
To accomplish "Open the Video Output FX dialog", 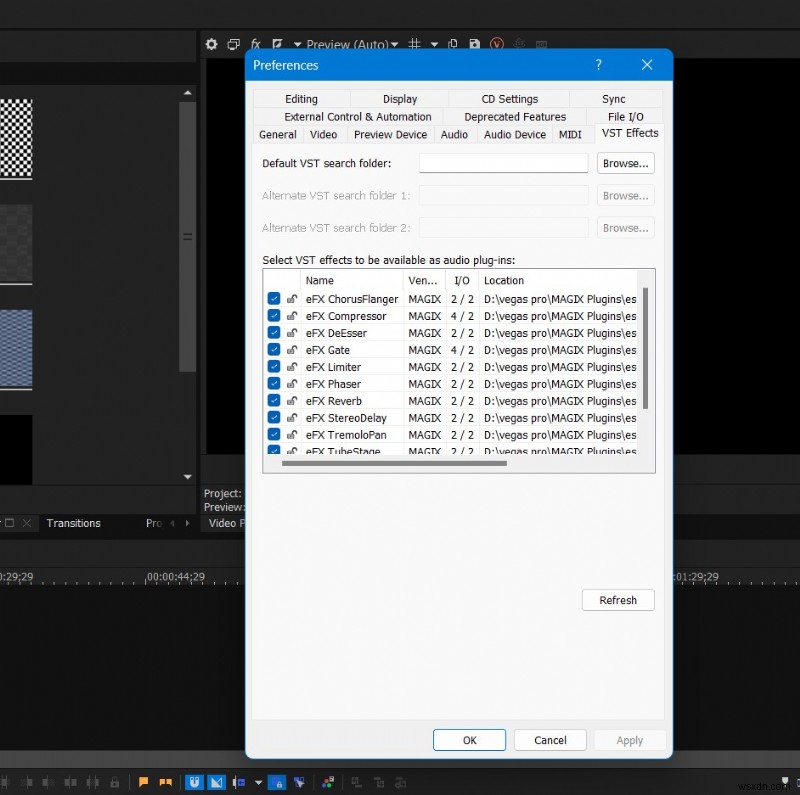I will pos(256,44).
